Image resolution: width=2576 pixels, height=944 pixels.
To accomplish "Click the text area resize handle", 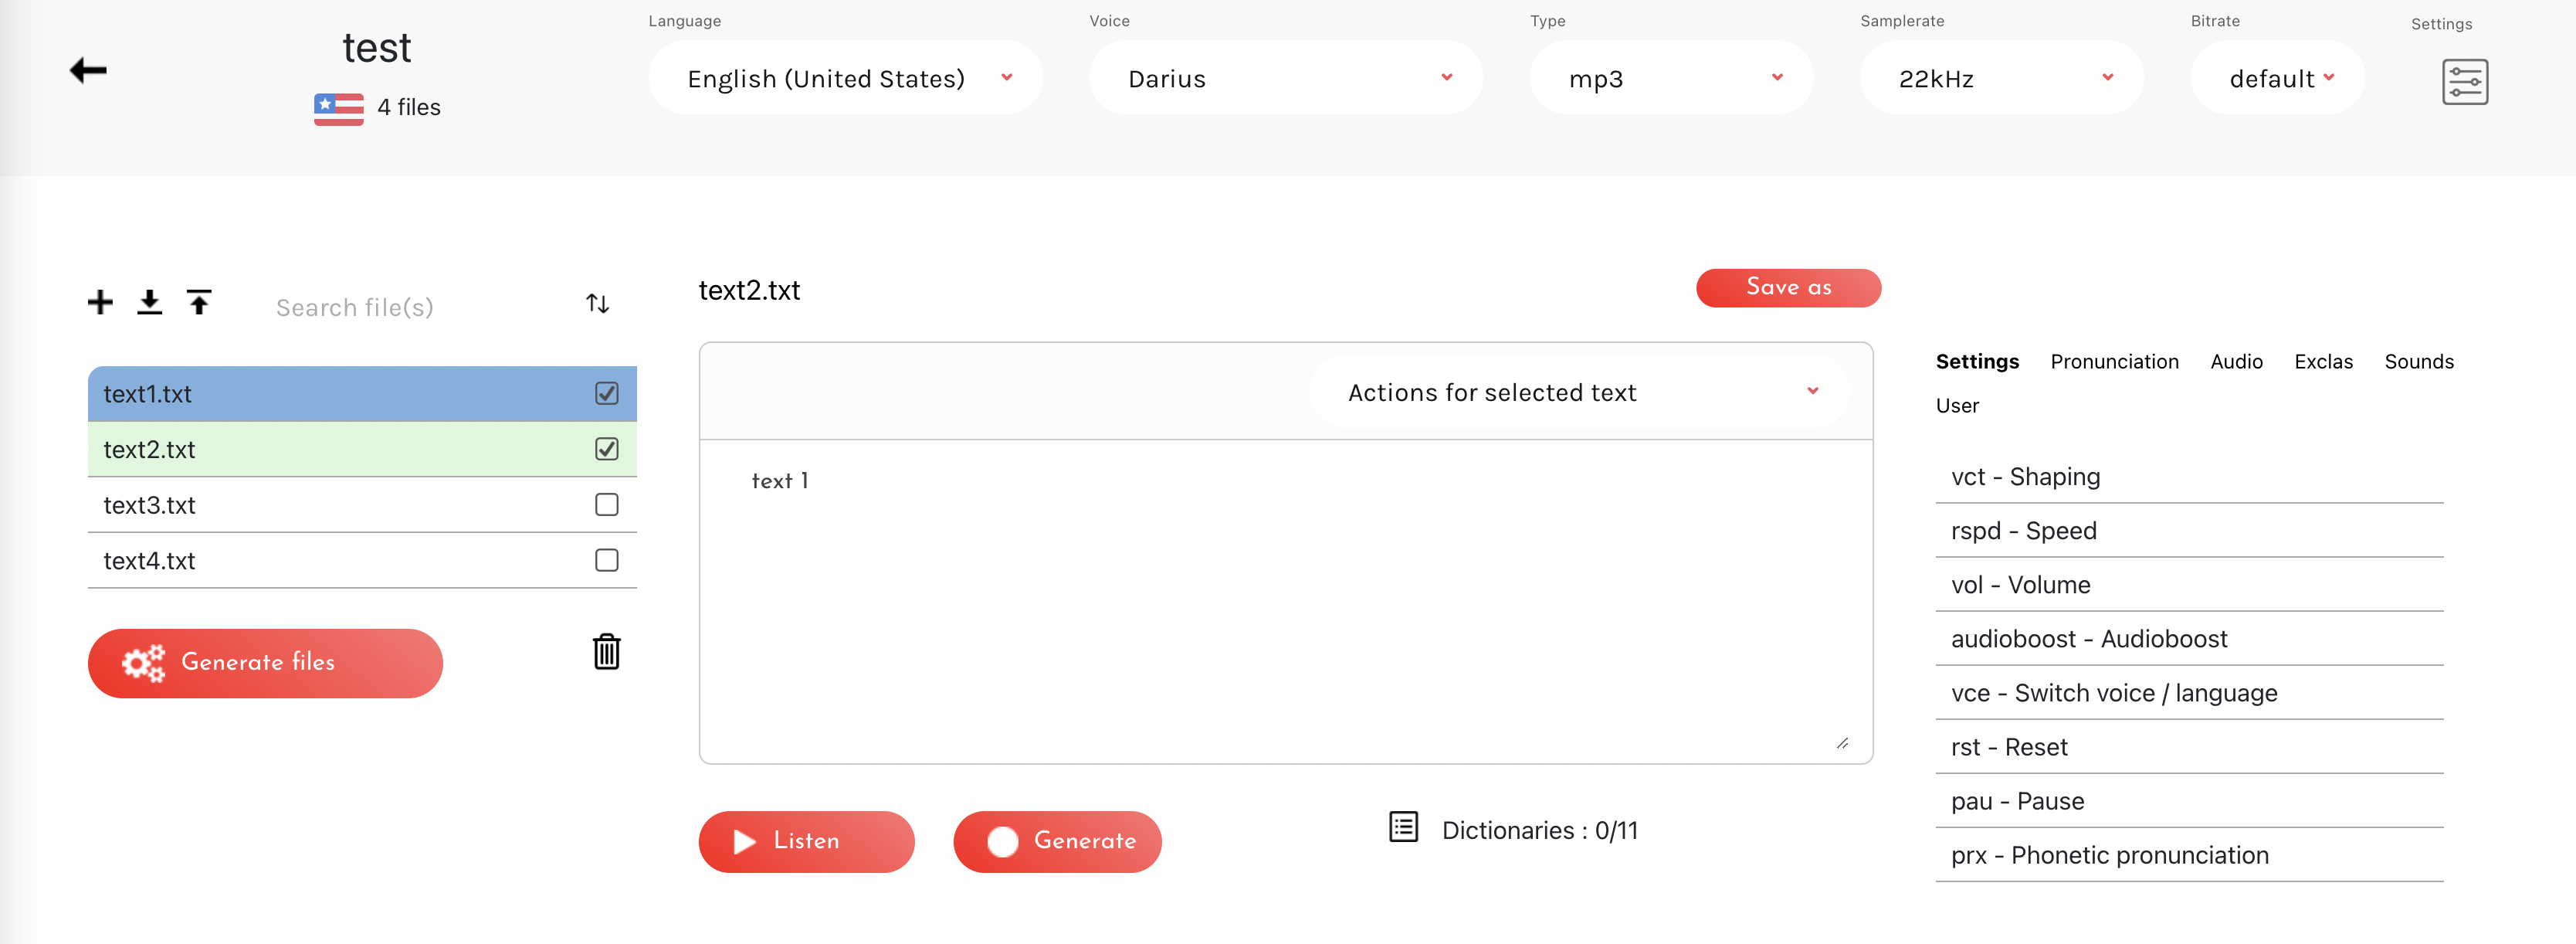I will (x=1842, y=743).
